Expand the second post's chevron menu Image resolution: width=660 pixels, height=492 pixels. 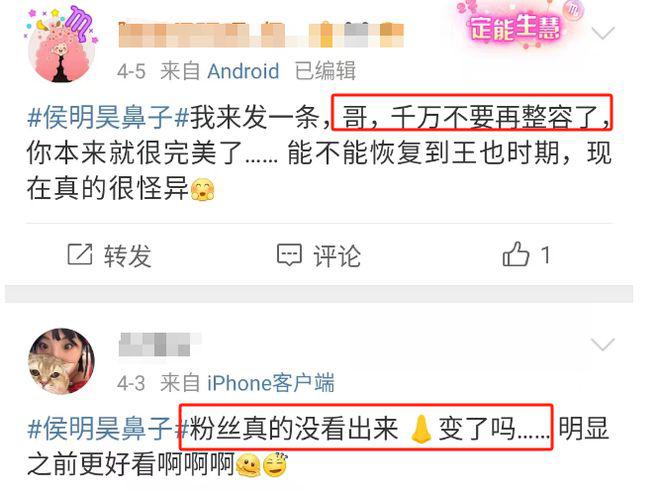click(x=603, y=344)
